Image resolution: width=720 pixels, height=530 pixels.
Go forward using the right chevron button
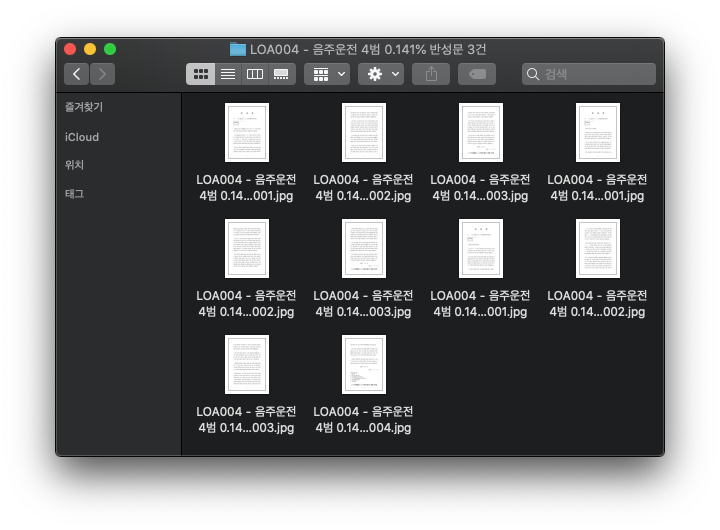[102, 74]
